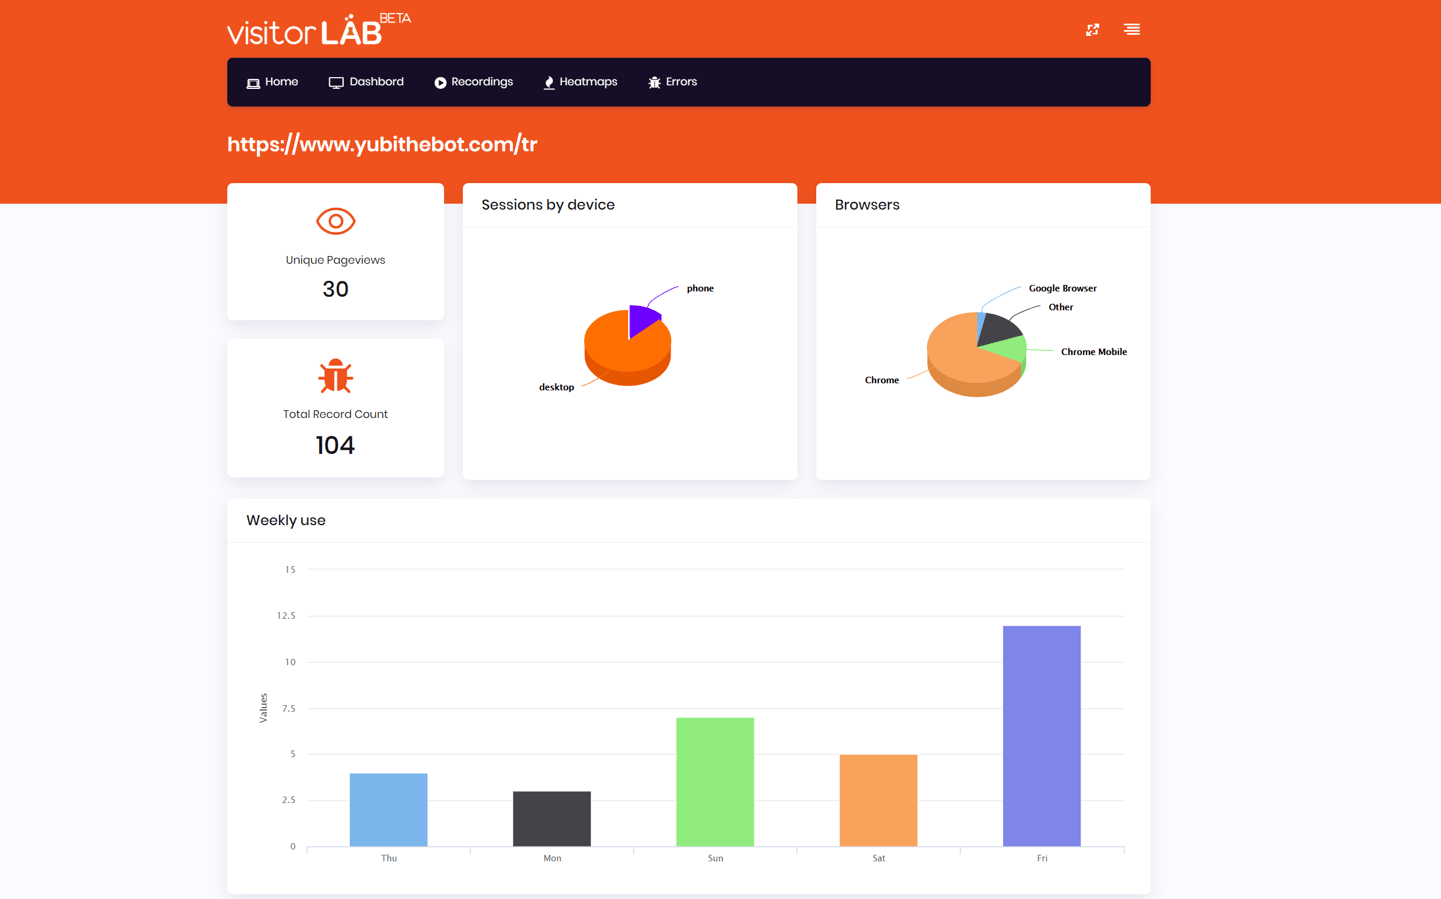Open the yubithebot.com/tr URL heading
This screenshot has height=899, width=1441.
coord(382,144)
